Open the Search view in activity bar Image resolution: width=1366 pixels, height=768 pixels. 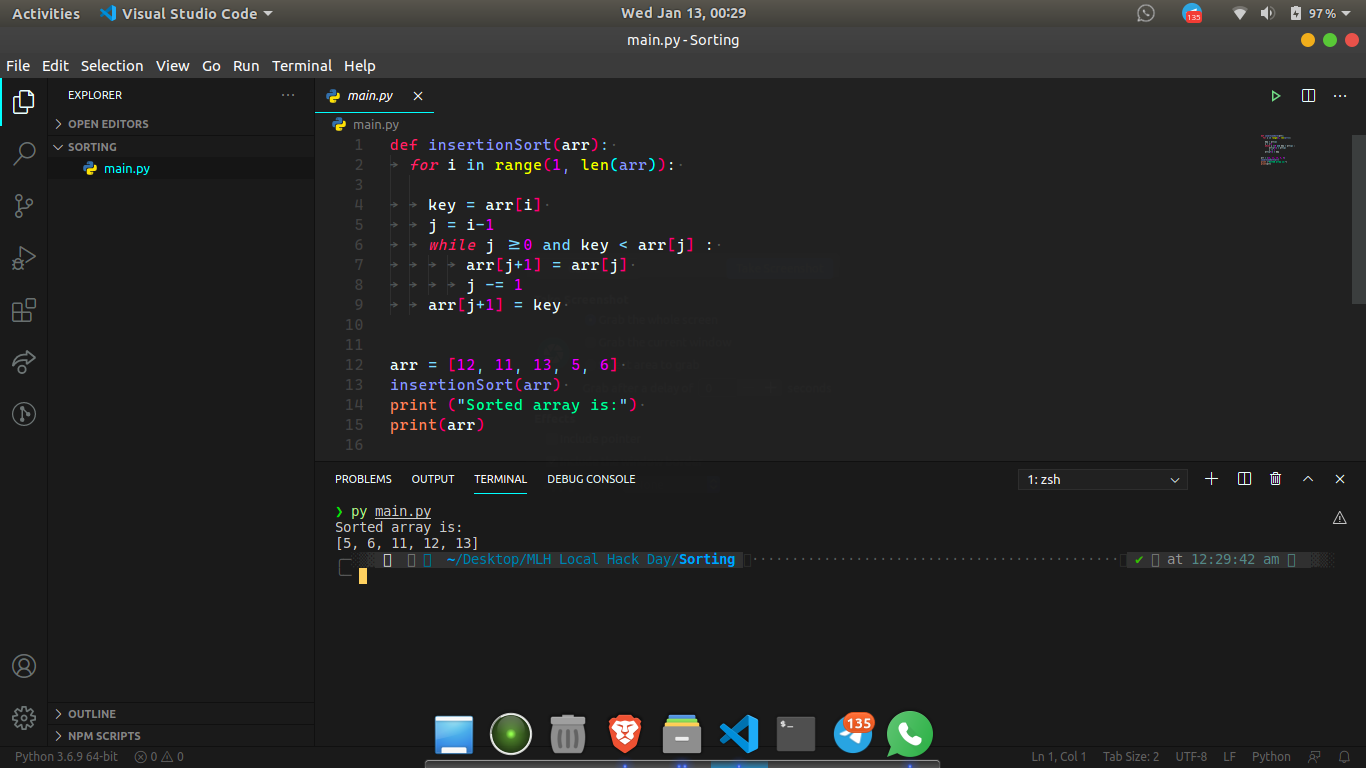(24, 154)
